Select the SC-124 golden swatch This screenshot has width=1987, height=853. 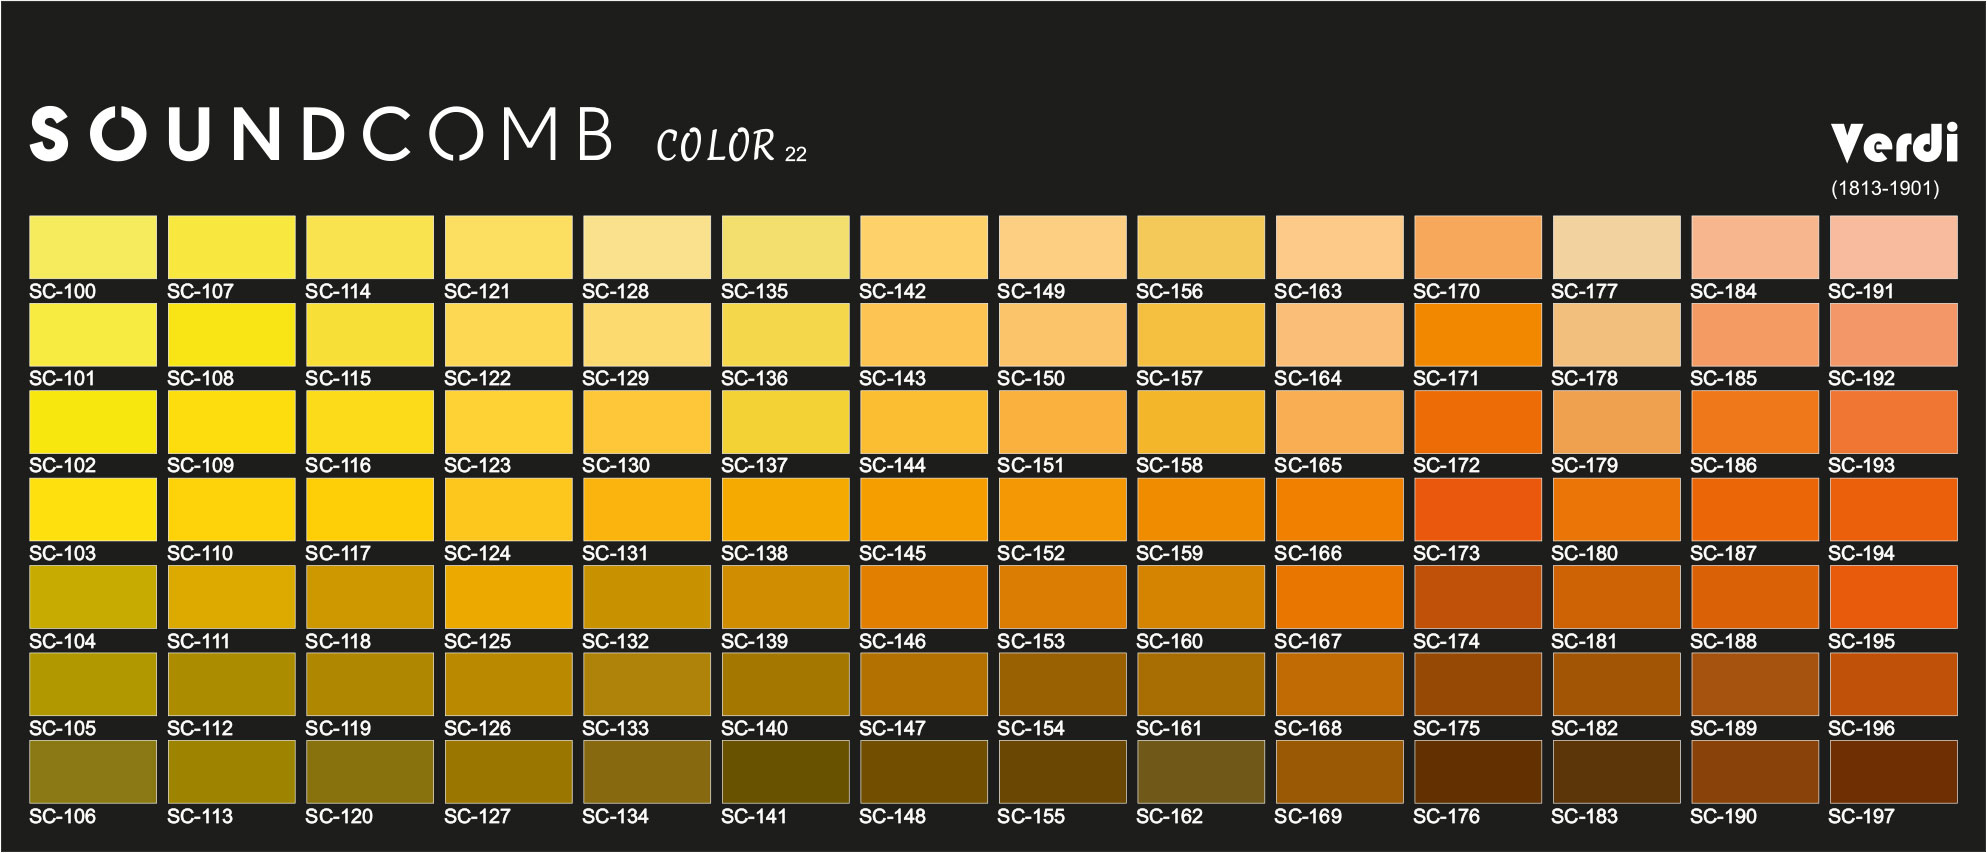point(508,509)
